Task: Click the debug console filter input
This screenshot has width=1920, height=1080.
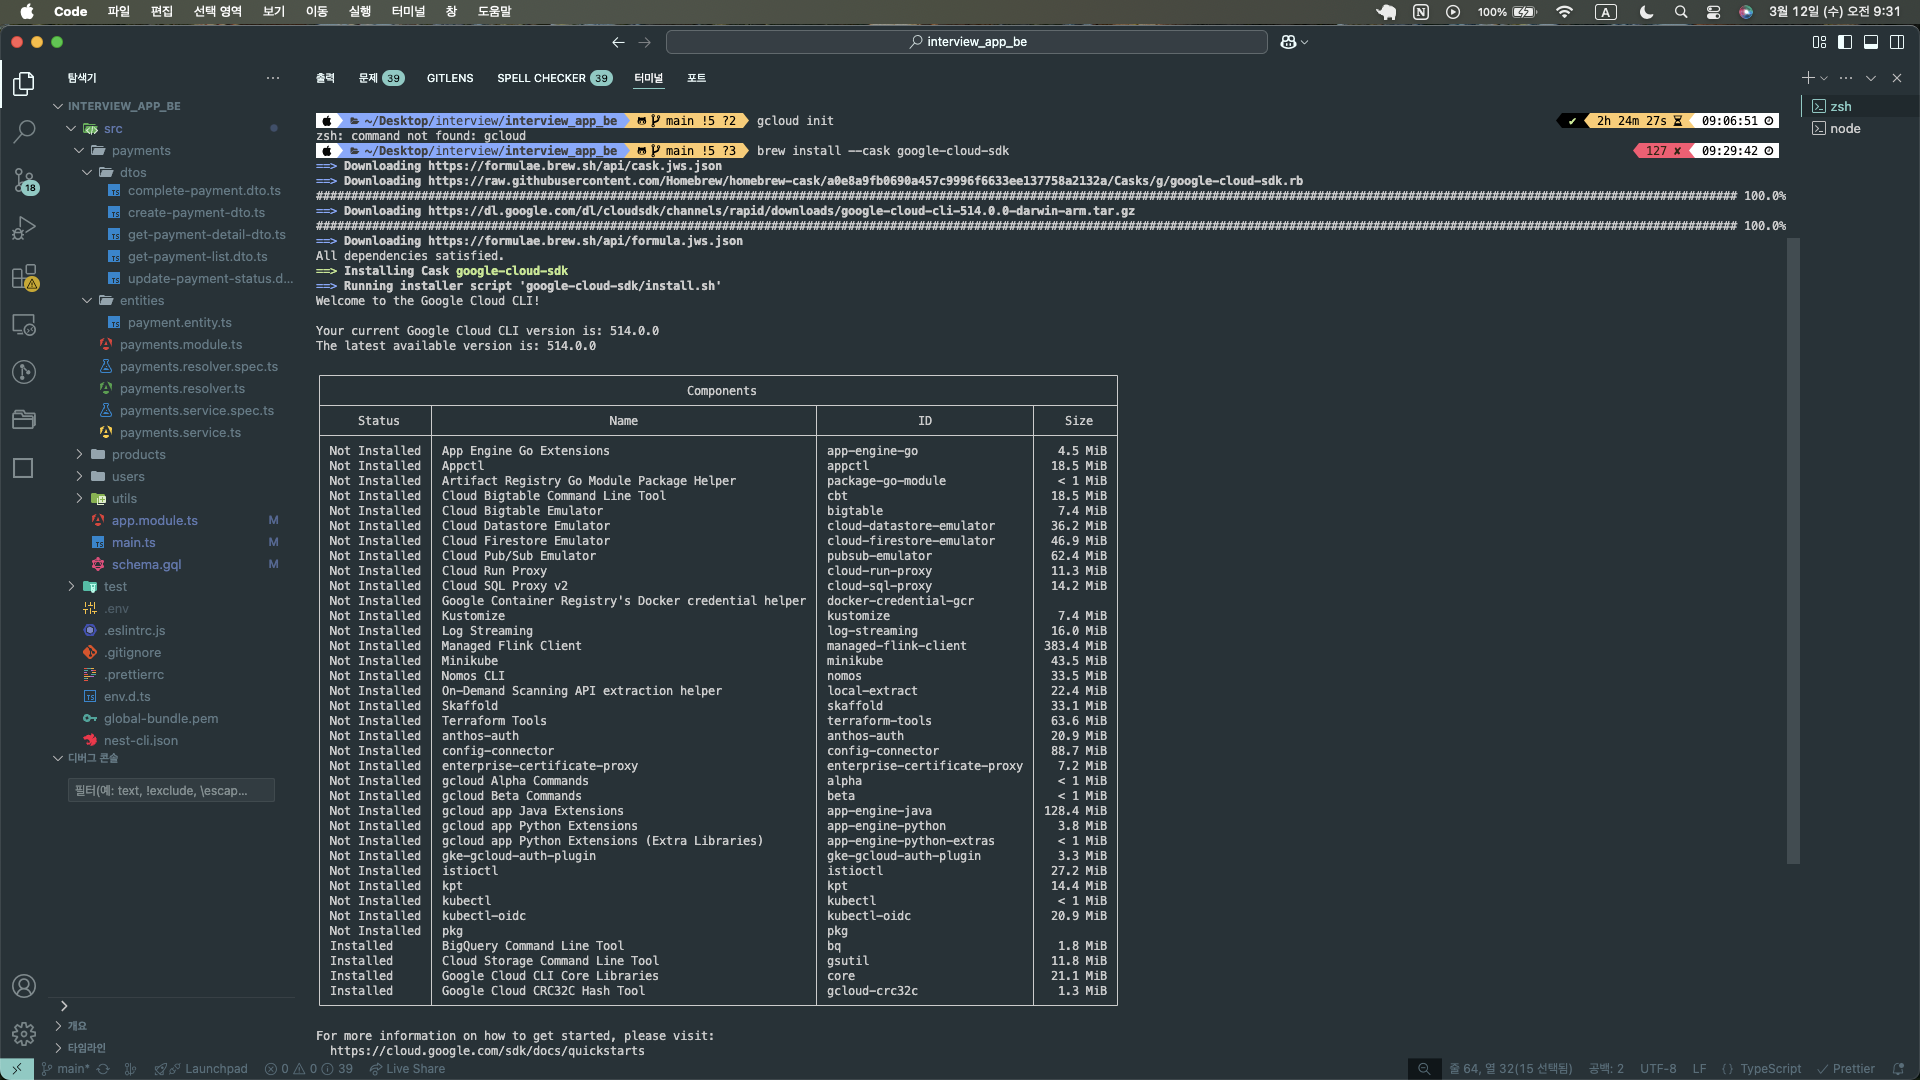Action: click(x=171, y=790)
